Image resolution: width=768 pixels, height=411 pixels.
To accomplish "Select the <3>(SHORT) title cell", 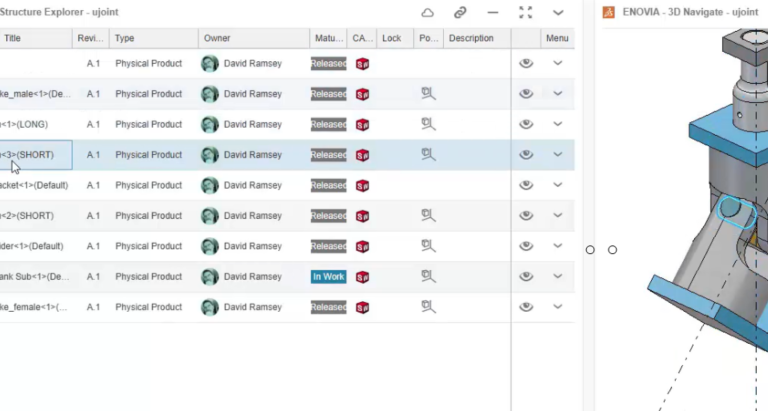I will (36, 155).
